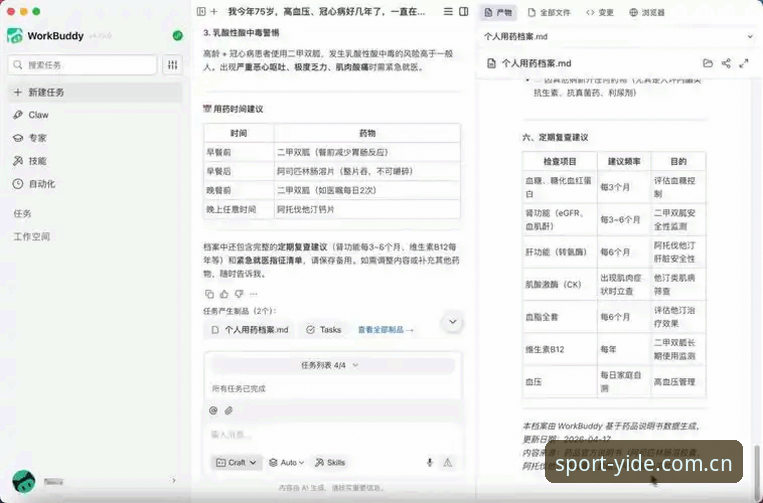
Task: Open the Craft mode dropdown
Action: click(236, 463)
